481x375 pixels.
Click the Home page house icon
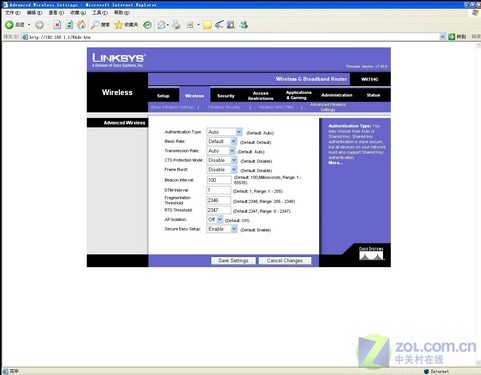coord(81,25)
